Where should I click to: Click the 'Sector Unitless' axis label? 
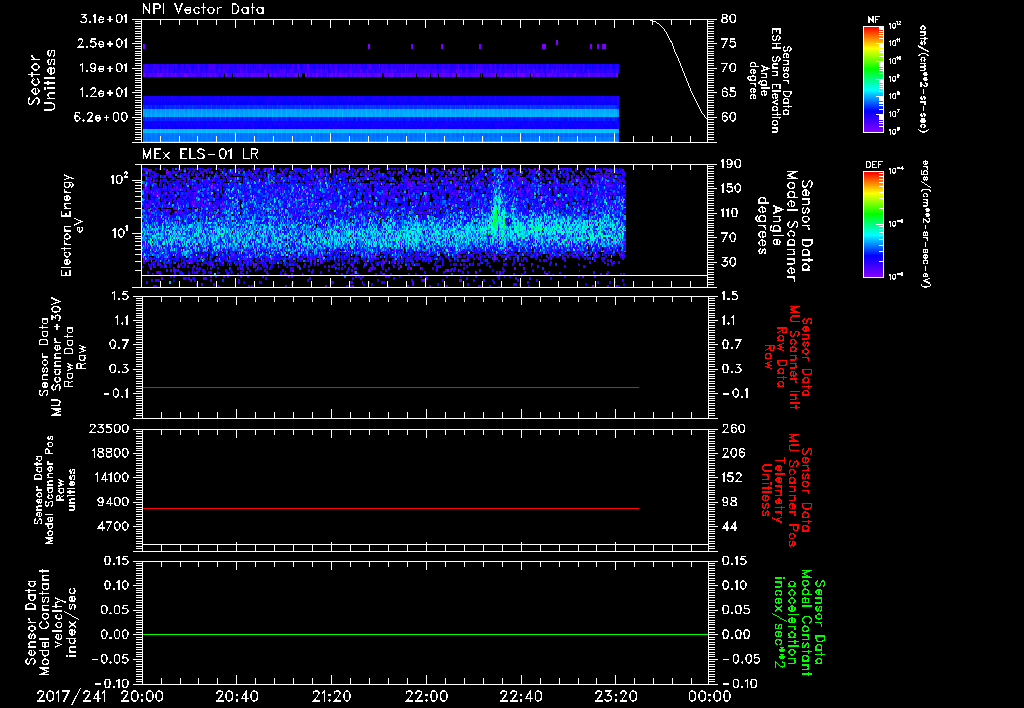42,80
